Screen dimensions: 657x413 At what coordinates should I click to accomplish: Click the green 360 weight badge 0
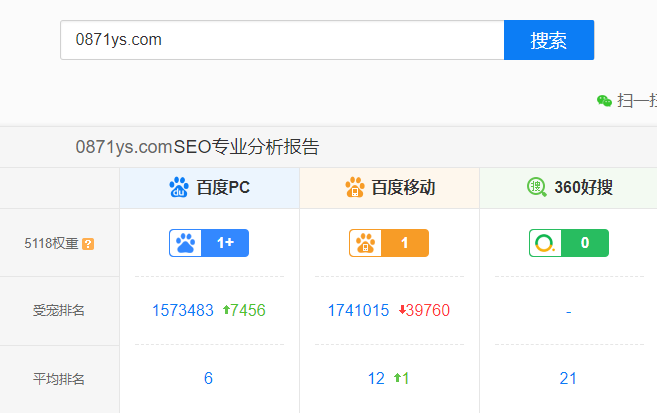click(568, 243)
